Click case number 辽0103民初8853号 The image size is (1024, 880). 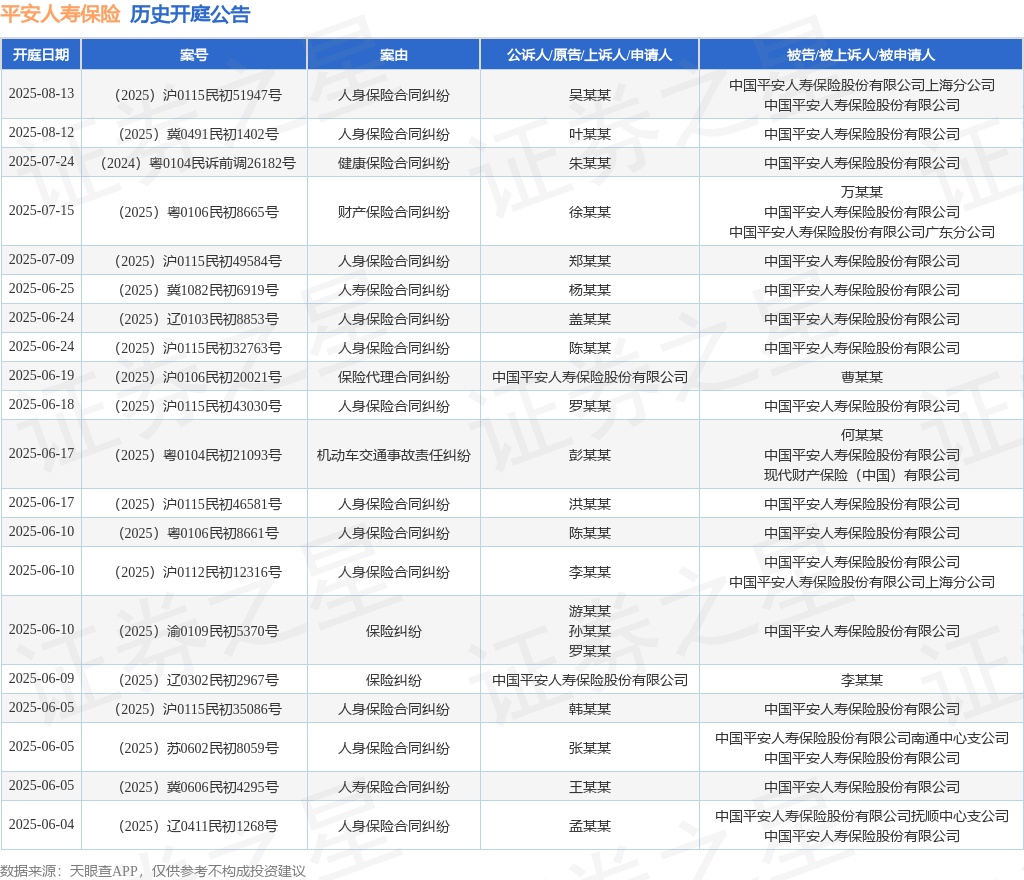coord(199,319)
